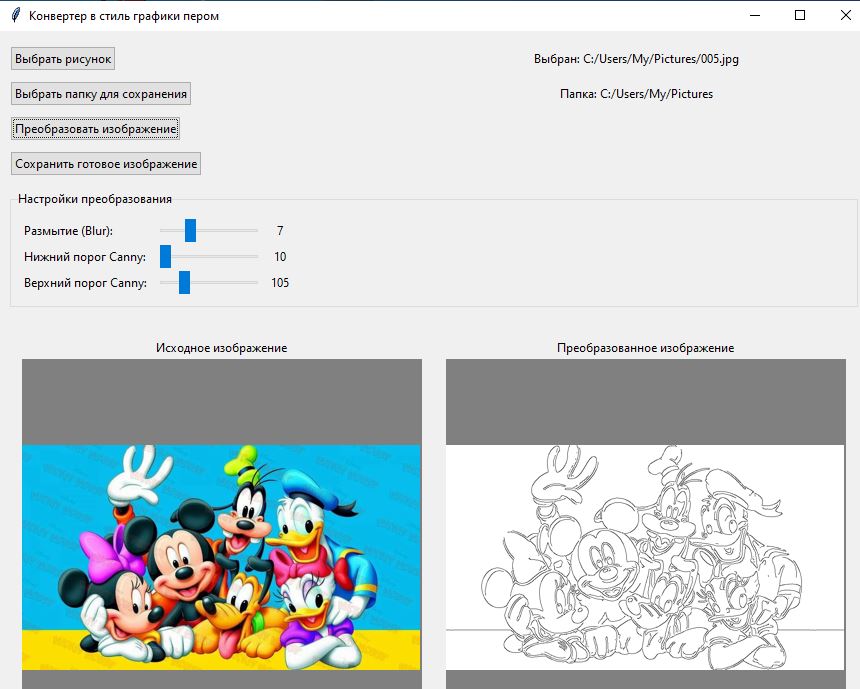The width and height of the screenshot is (860, 689).
Task: Click window title "Конвертер в стиль графики пером"
Action: pos(124,16)
